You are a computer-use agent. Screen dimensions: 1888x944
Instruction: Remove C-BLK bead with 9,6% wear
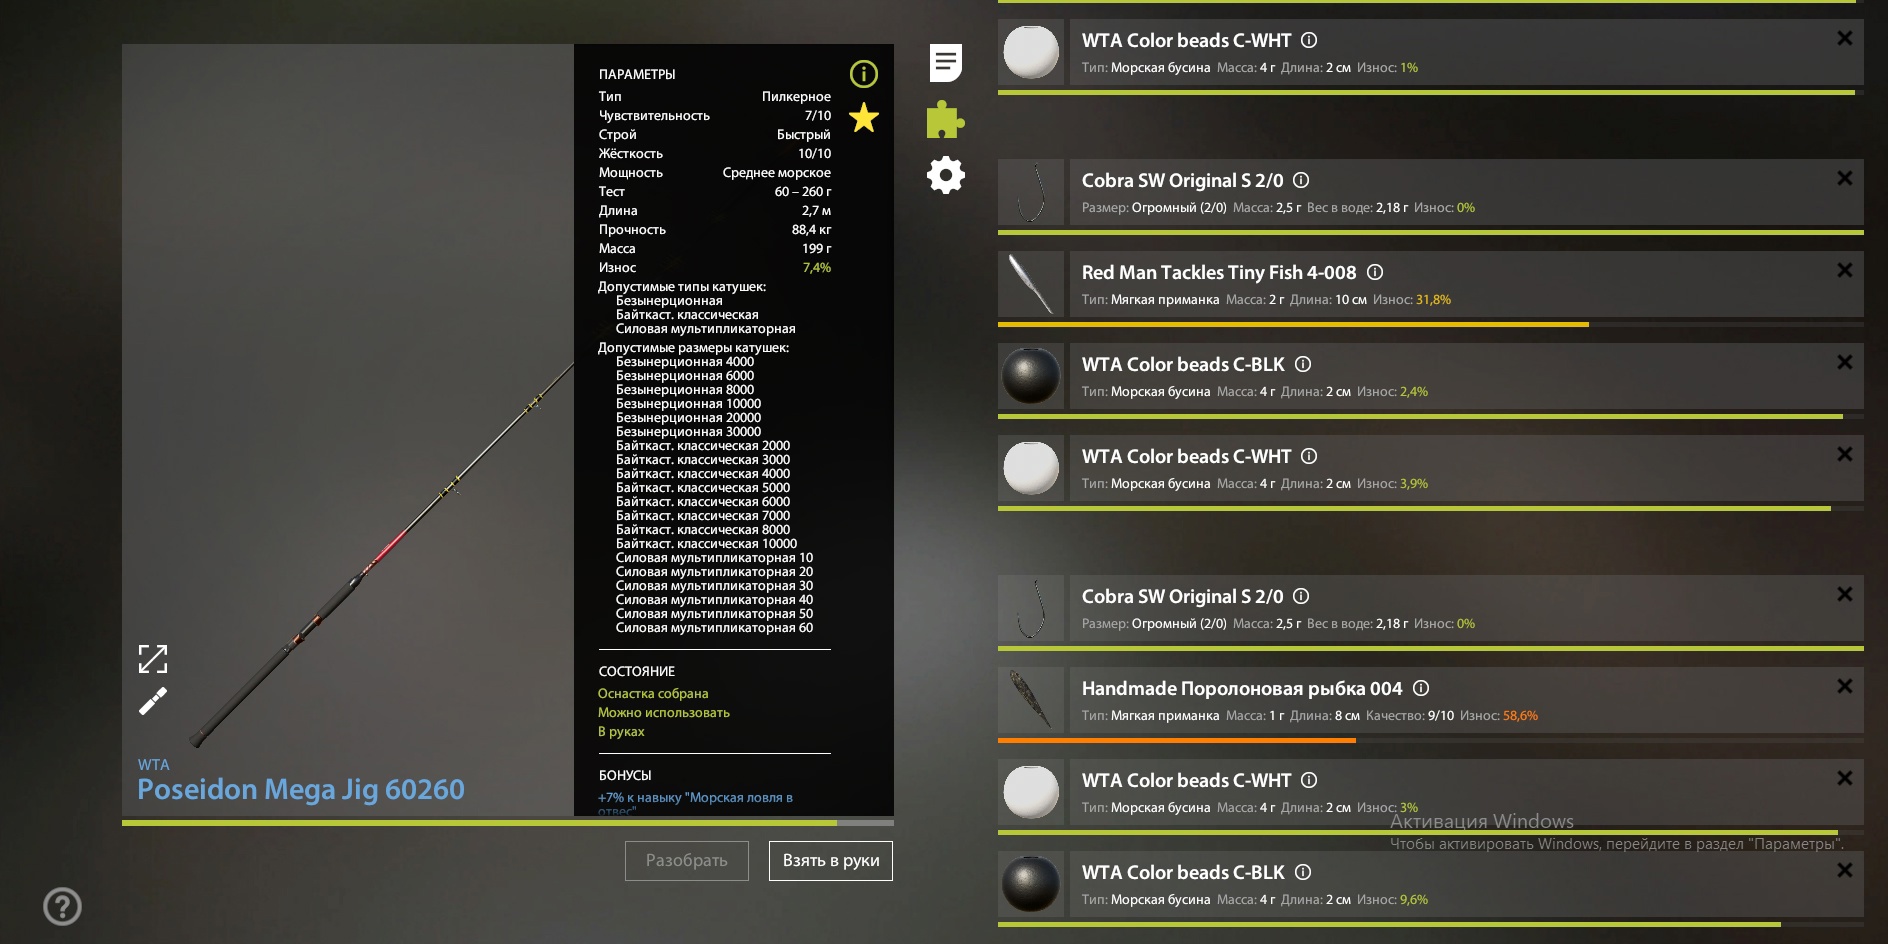(x=1845, y=870)
